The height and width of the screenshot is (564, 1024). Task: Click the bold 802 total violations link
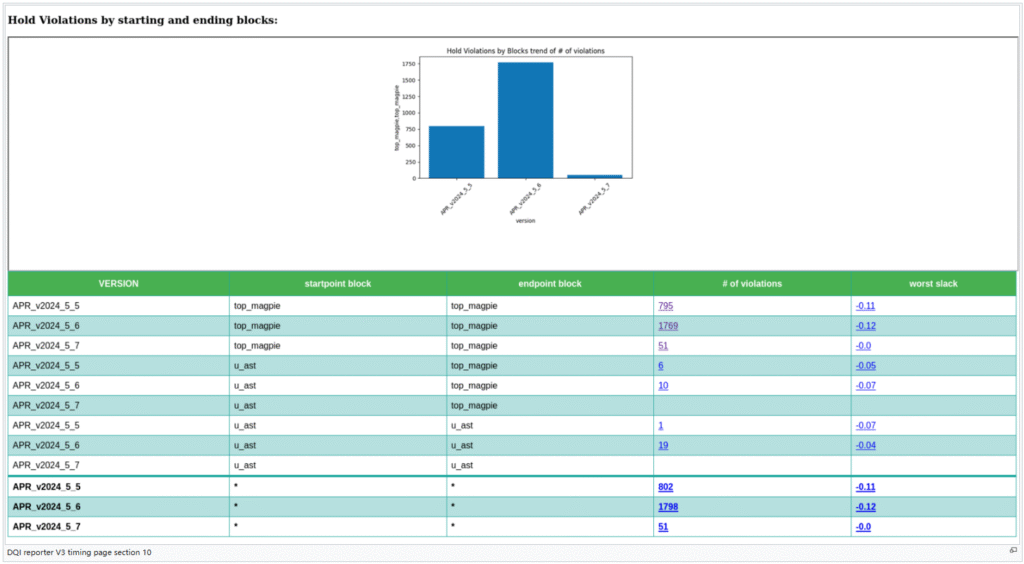tap(665, 487)
